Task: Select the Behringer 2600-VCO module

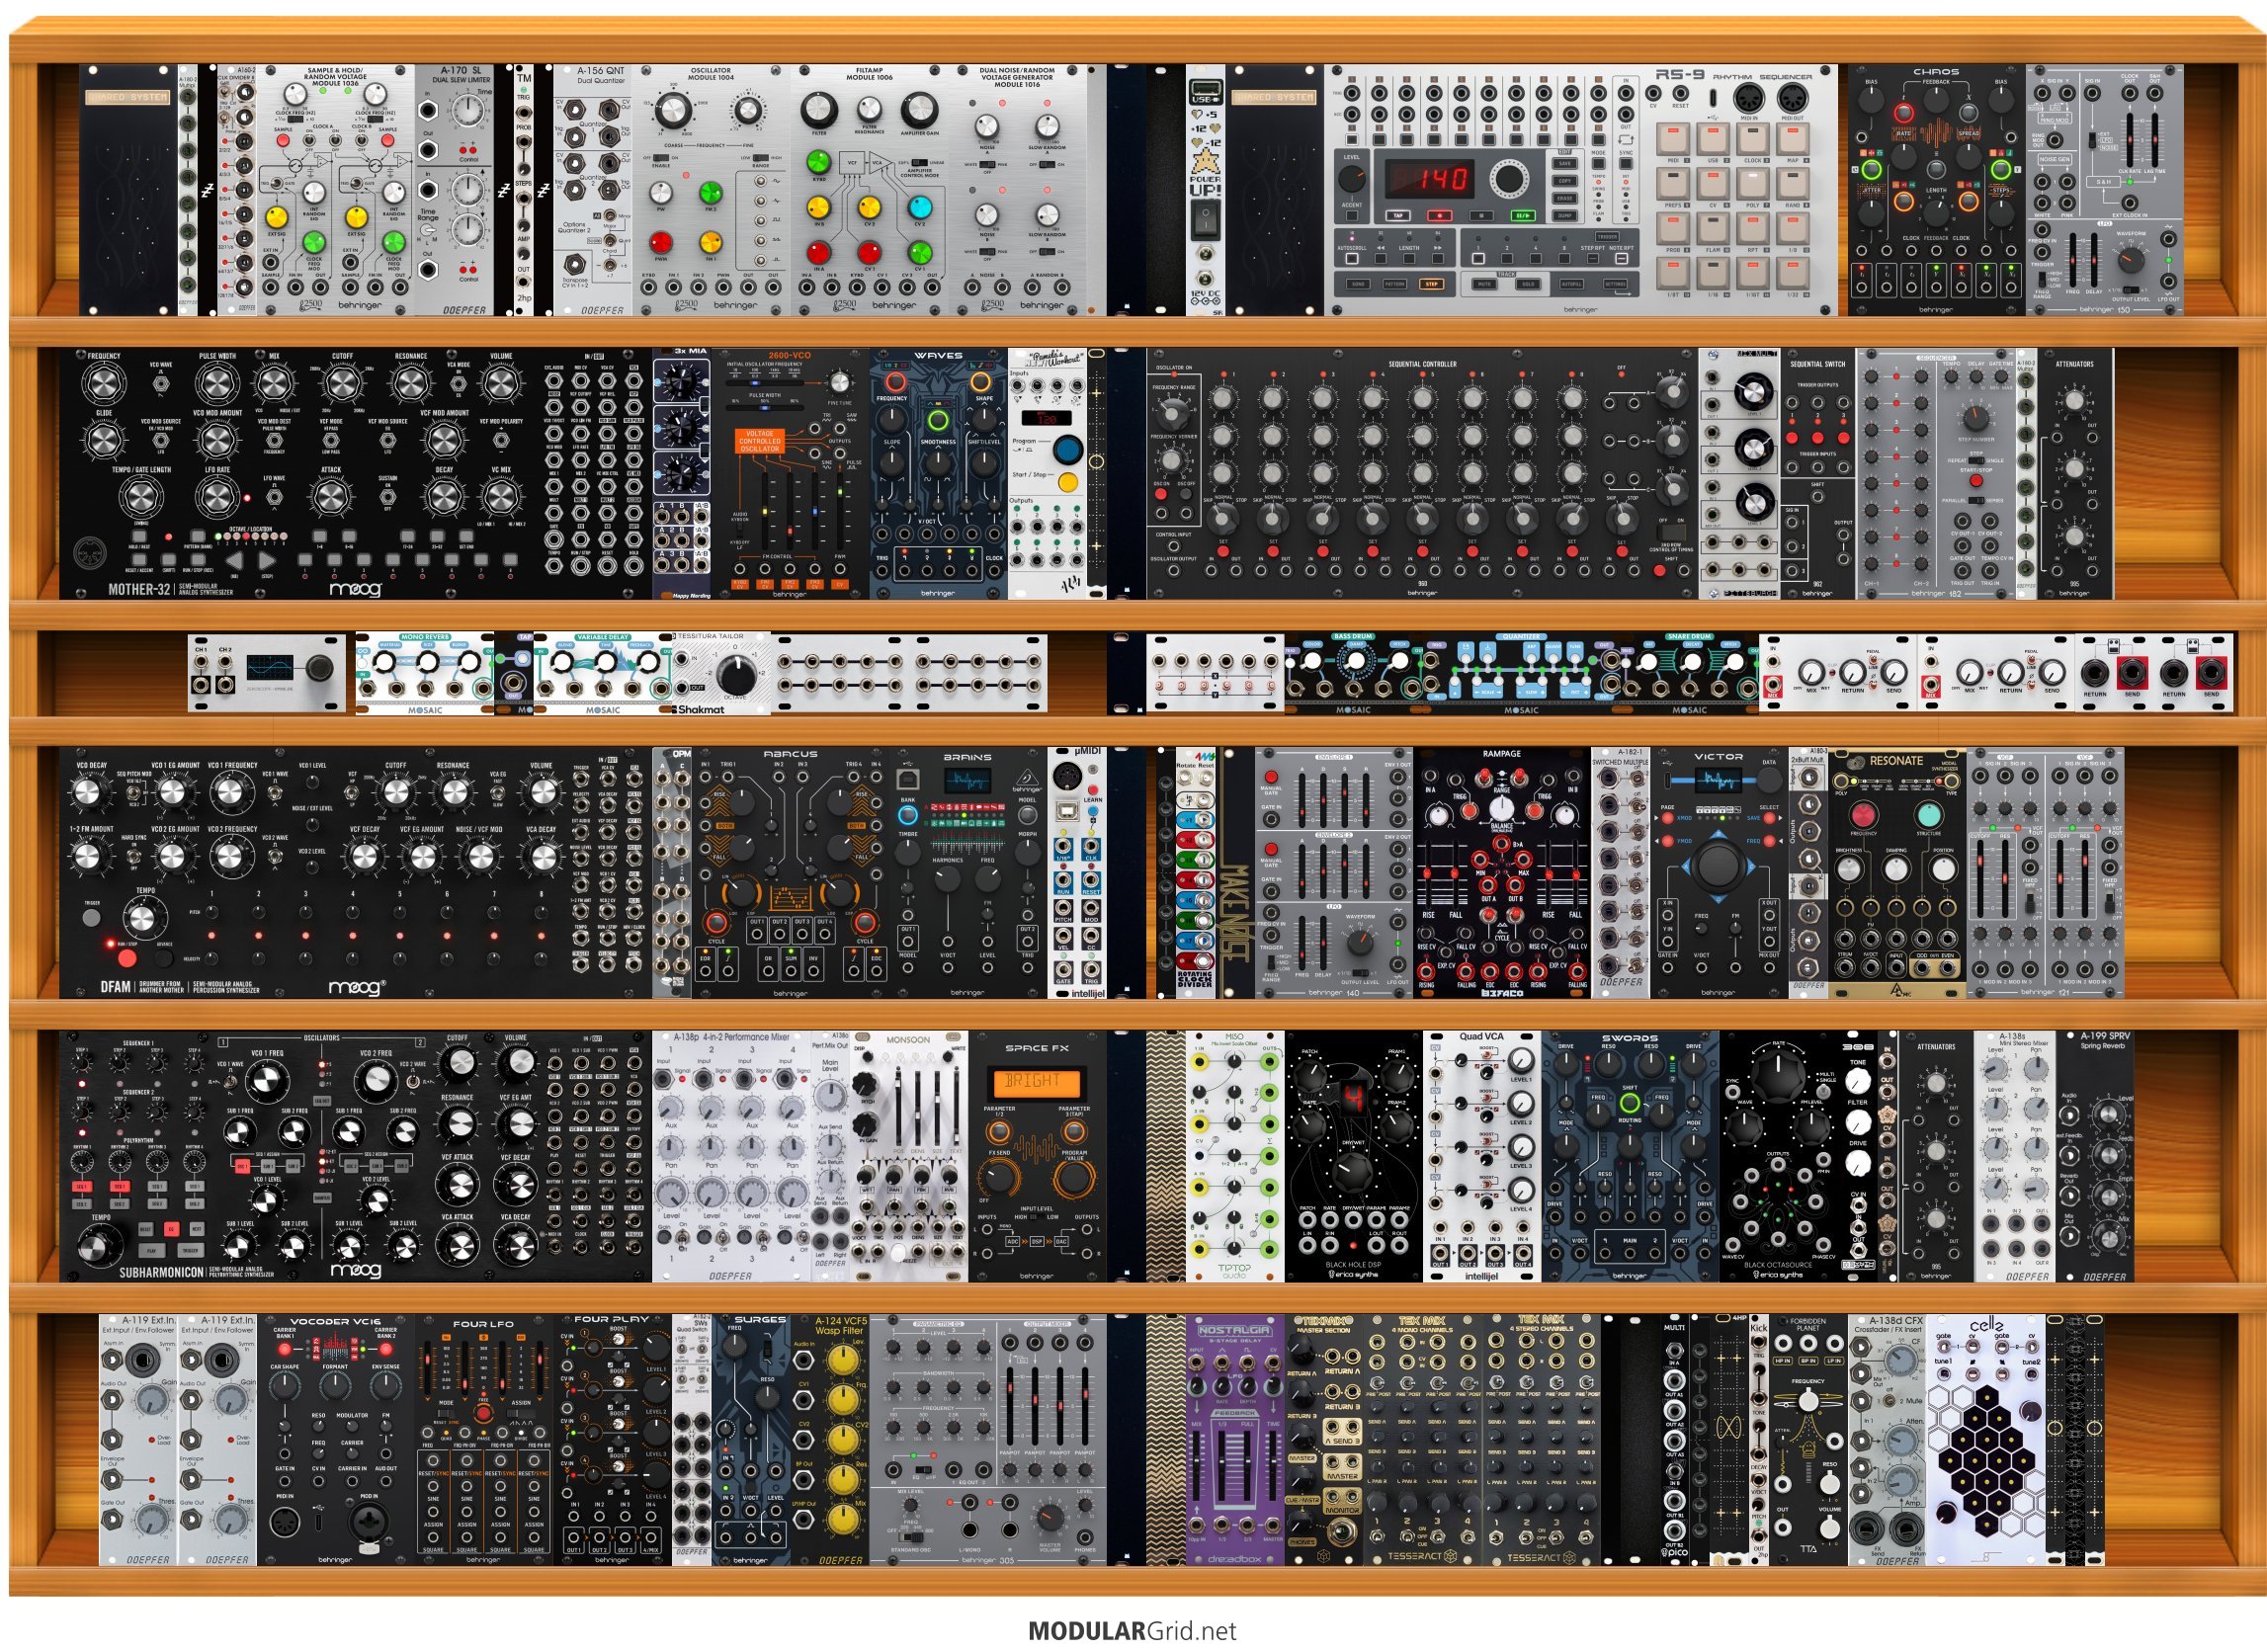Action: (790, 473)
